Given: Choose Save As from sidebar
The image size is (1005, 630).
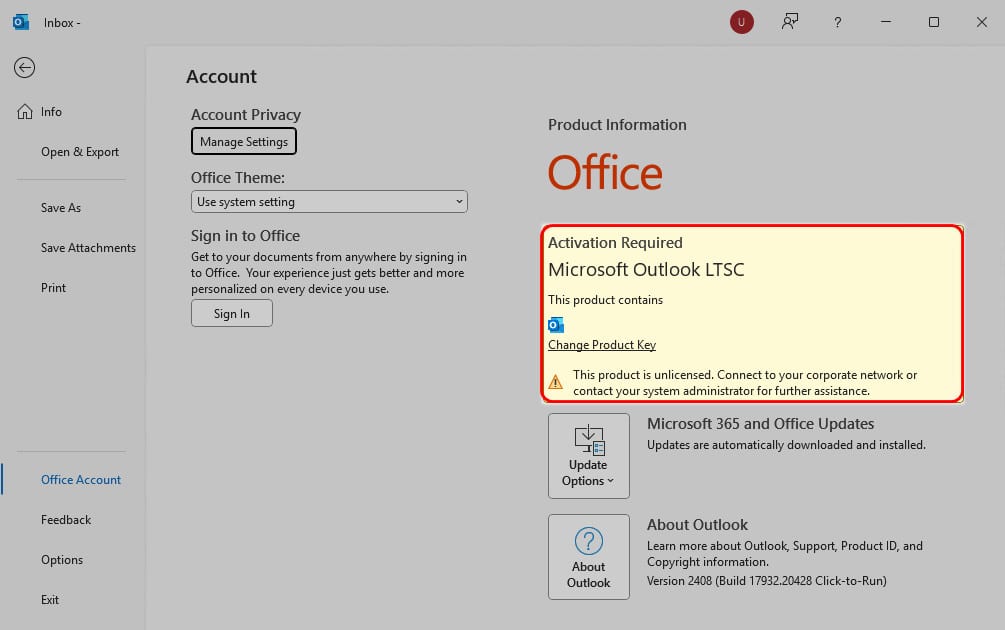Looking at the screenshot, I should click(61, 208).
